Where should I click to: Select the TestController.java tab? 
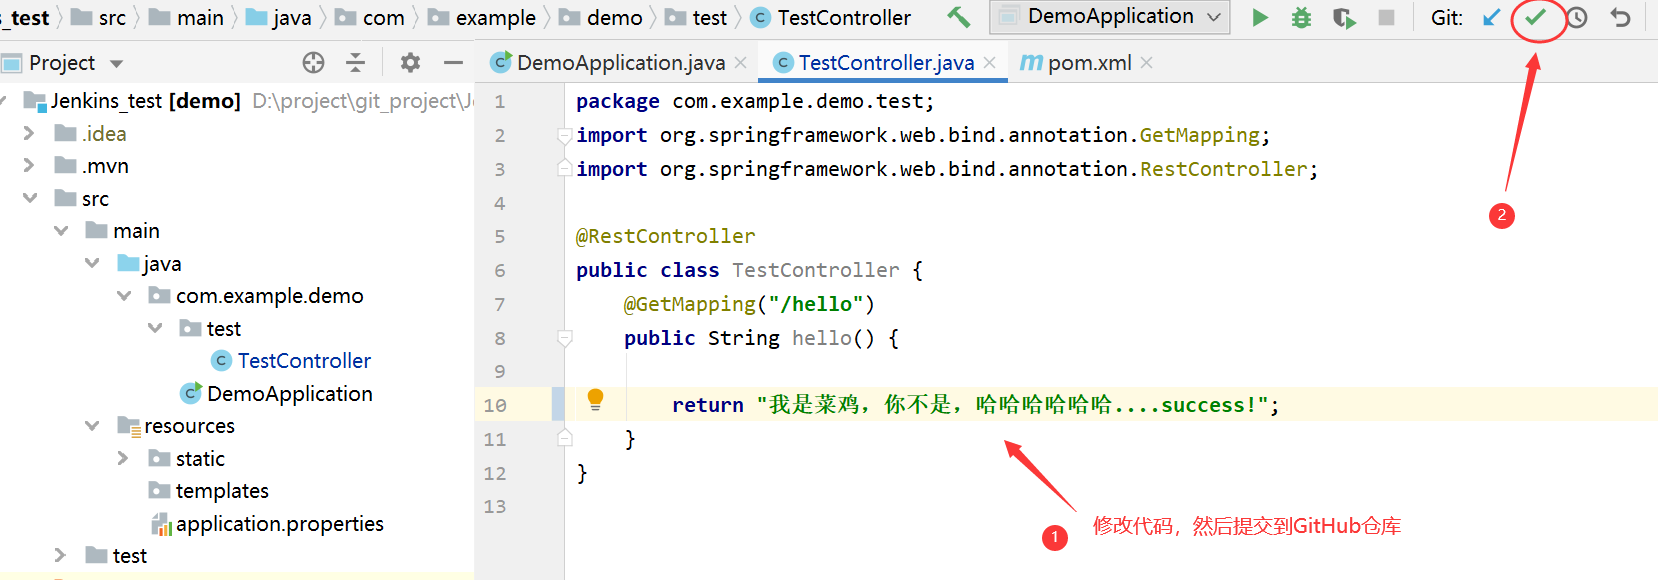[x=885, y=62]
